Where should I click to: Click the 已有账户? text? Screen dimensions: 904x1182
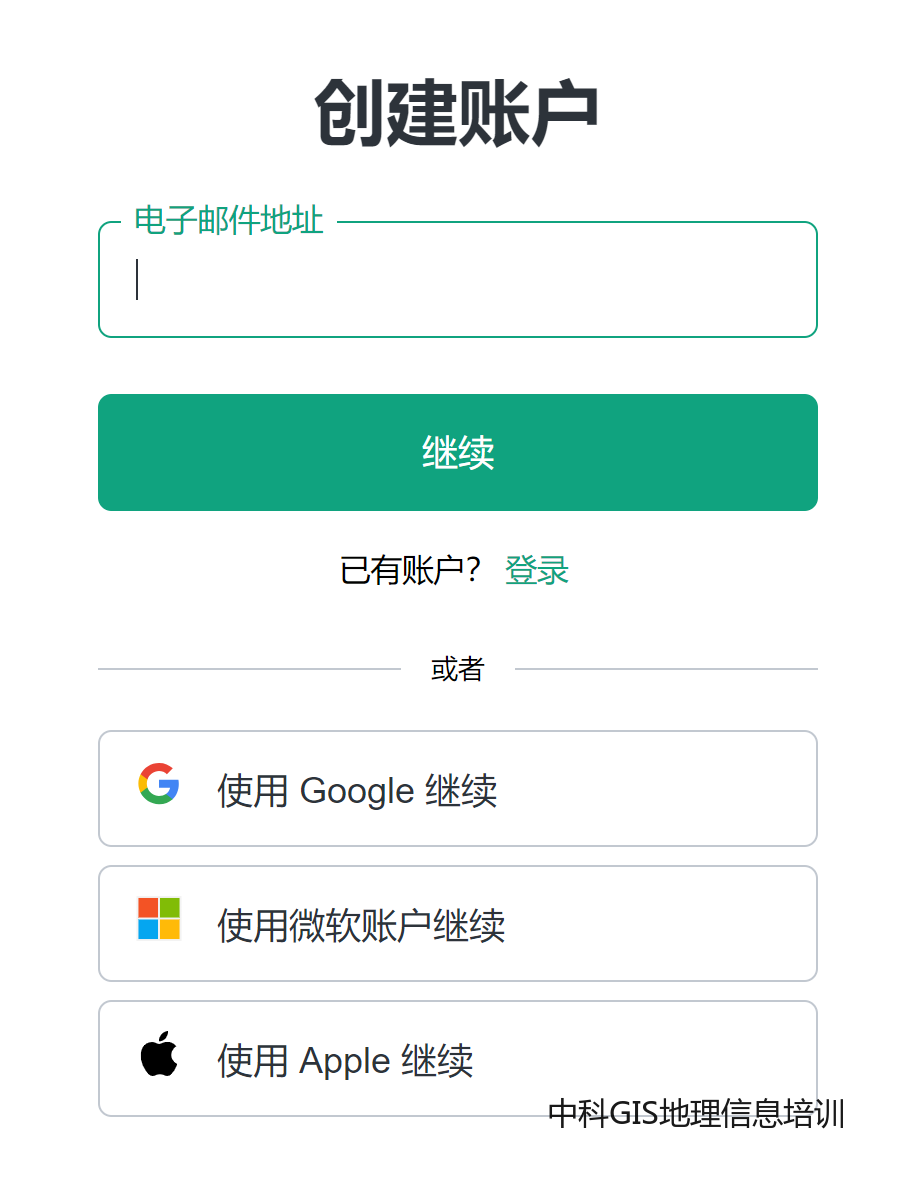point(411,571)
